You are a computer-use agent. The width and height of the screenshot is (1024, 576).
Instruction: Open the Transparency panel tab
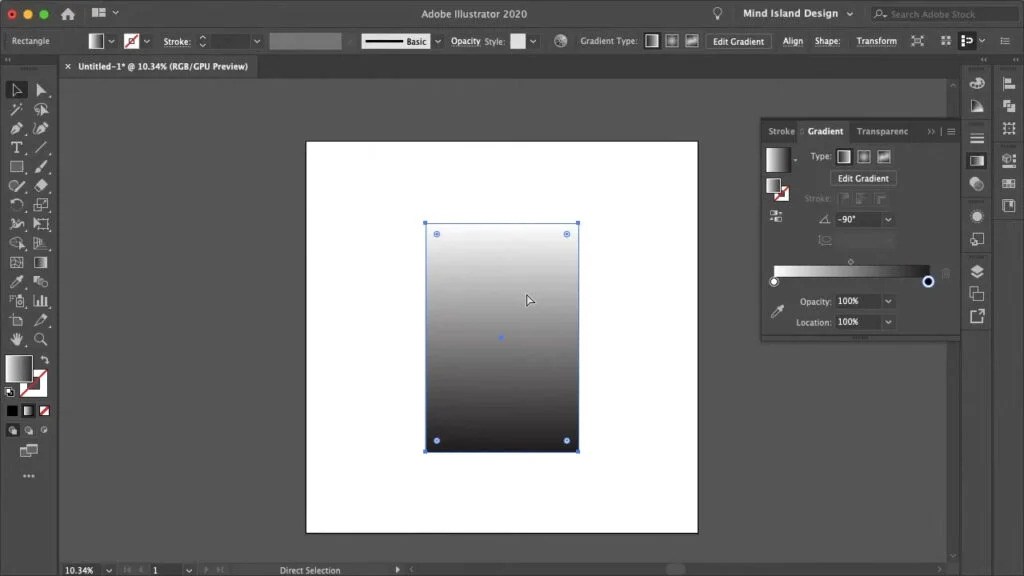coord(882,131)
